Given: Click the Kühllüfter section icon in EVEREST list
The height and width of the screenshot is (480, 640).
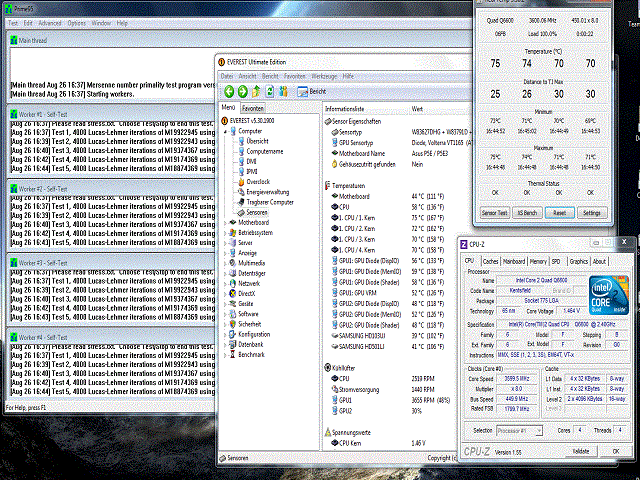Looking at the screenshot, I should click(x=327, y=368).
